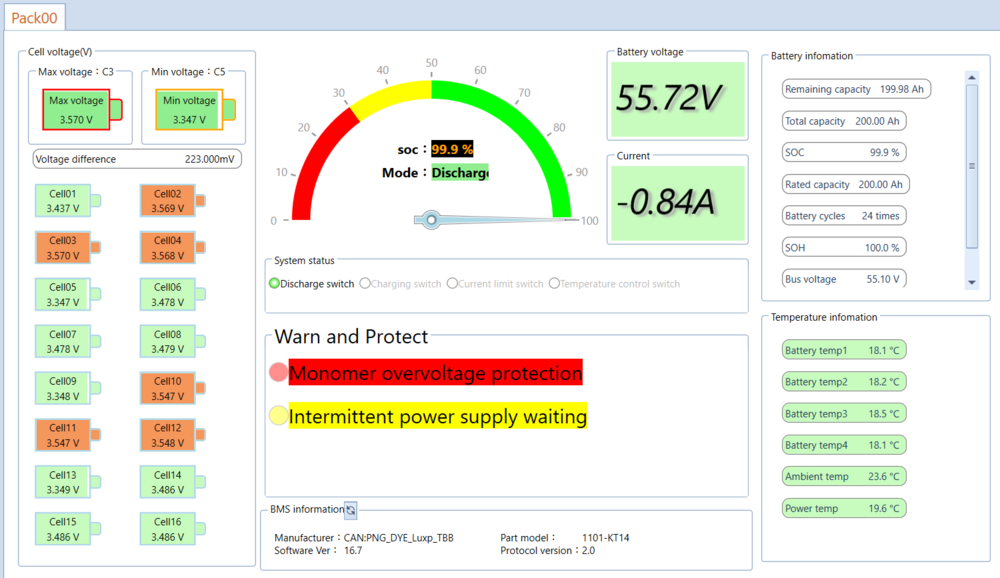Click the yellow intermittent power indicator
1000x578 pixels.
tap(278, 416)
